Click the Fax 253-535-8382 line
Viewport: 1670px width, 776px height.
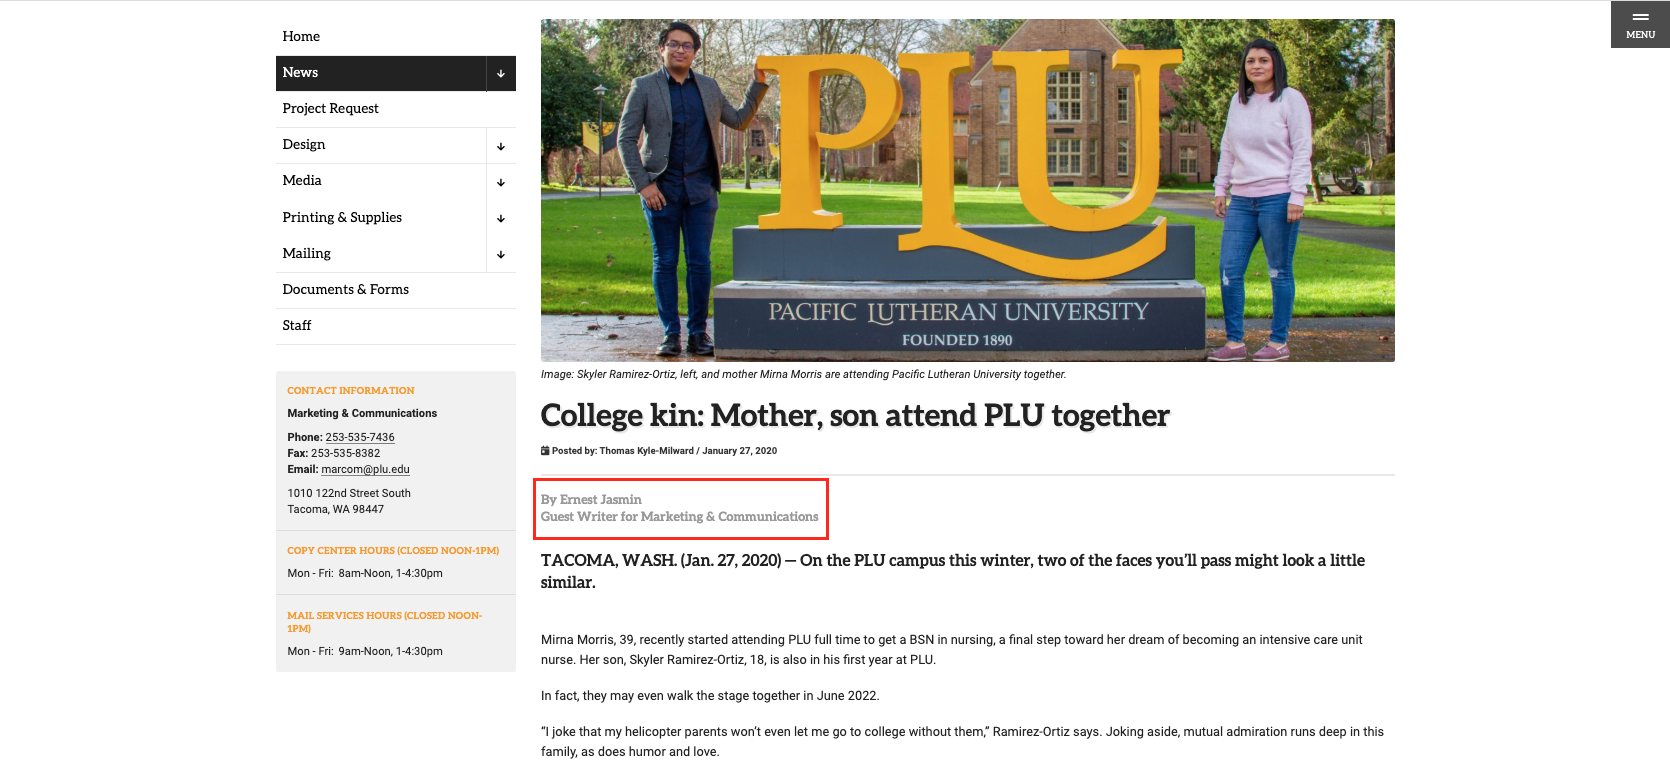334,453
